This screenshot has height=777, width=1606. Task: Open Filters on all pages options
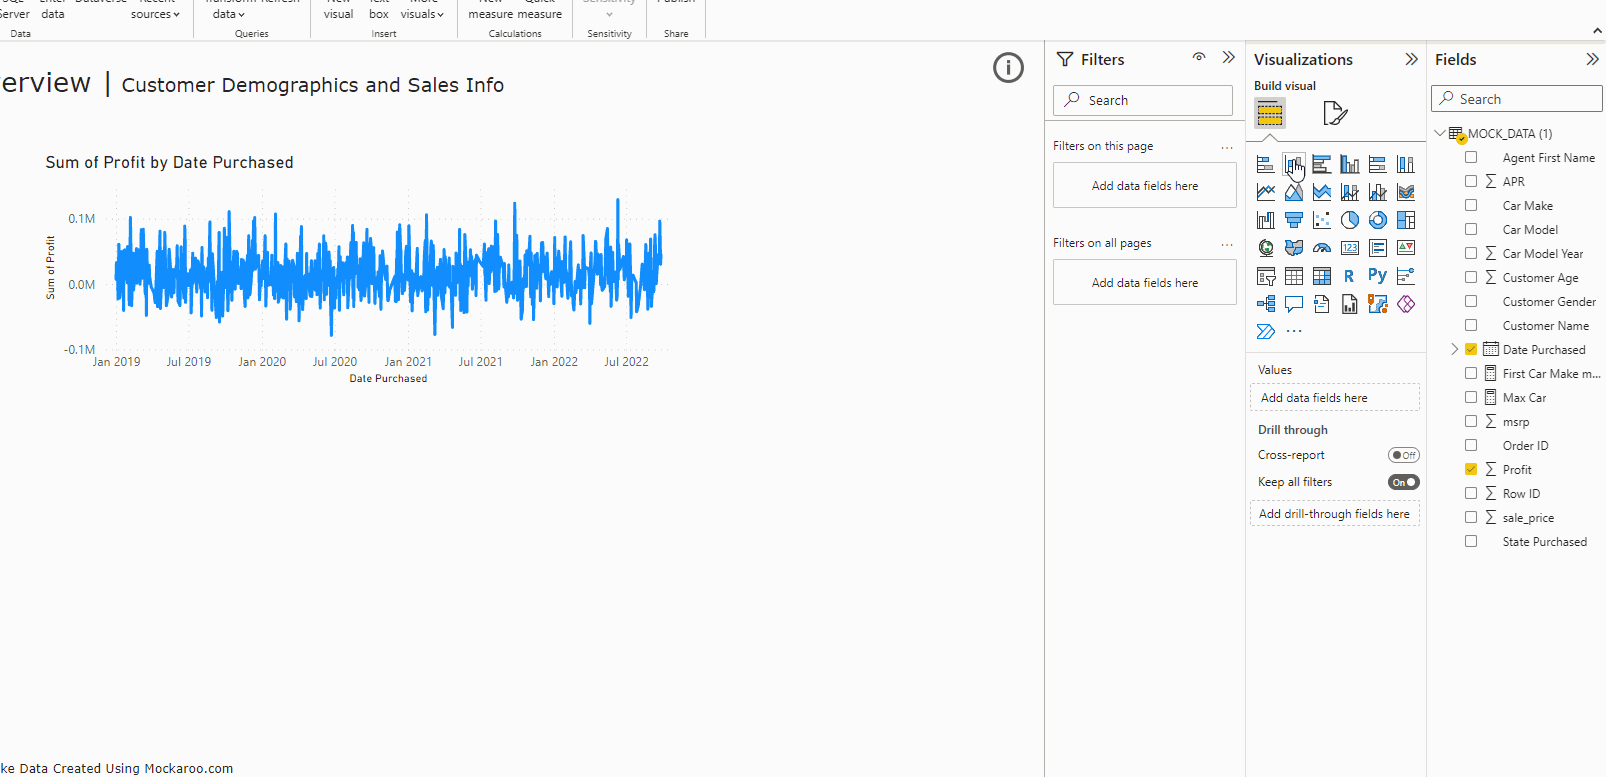click(1227, 244)
